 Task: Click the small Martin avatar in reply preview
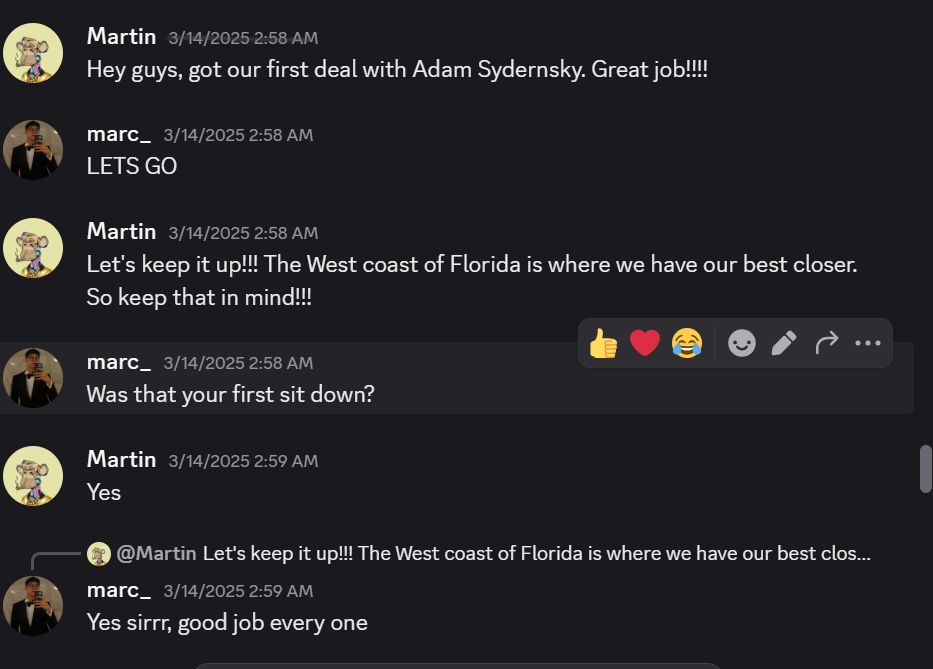(x=98, y=553)
